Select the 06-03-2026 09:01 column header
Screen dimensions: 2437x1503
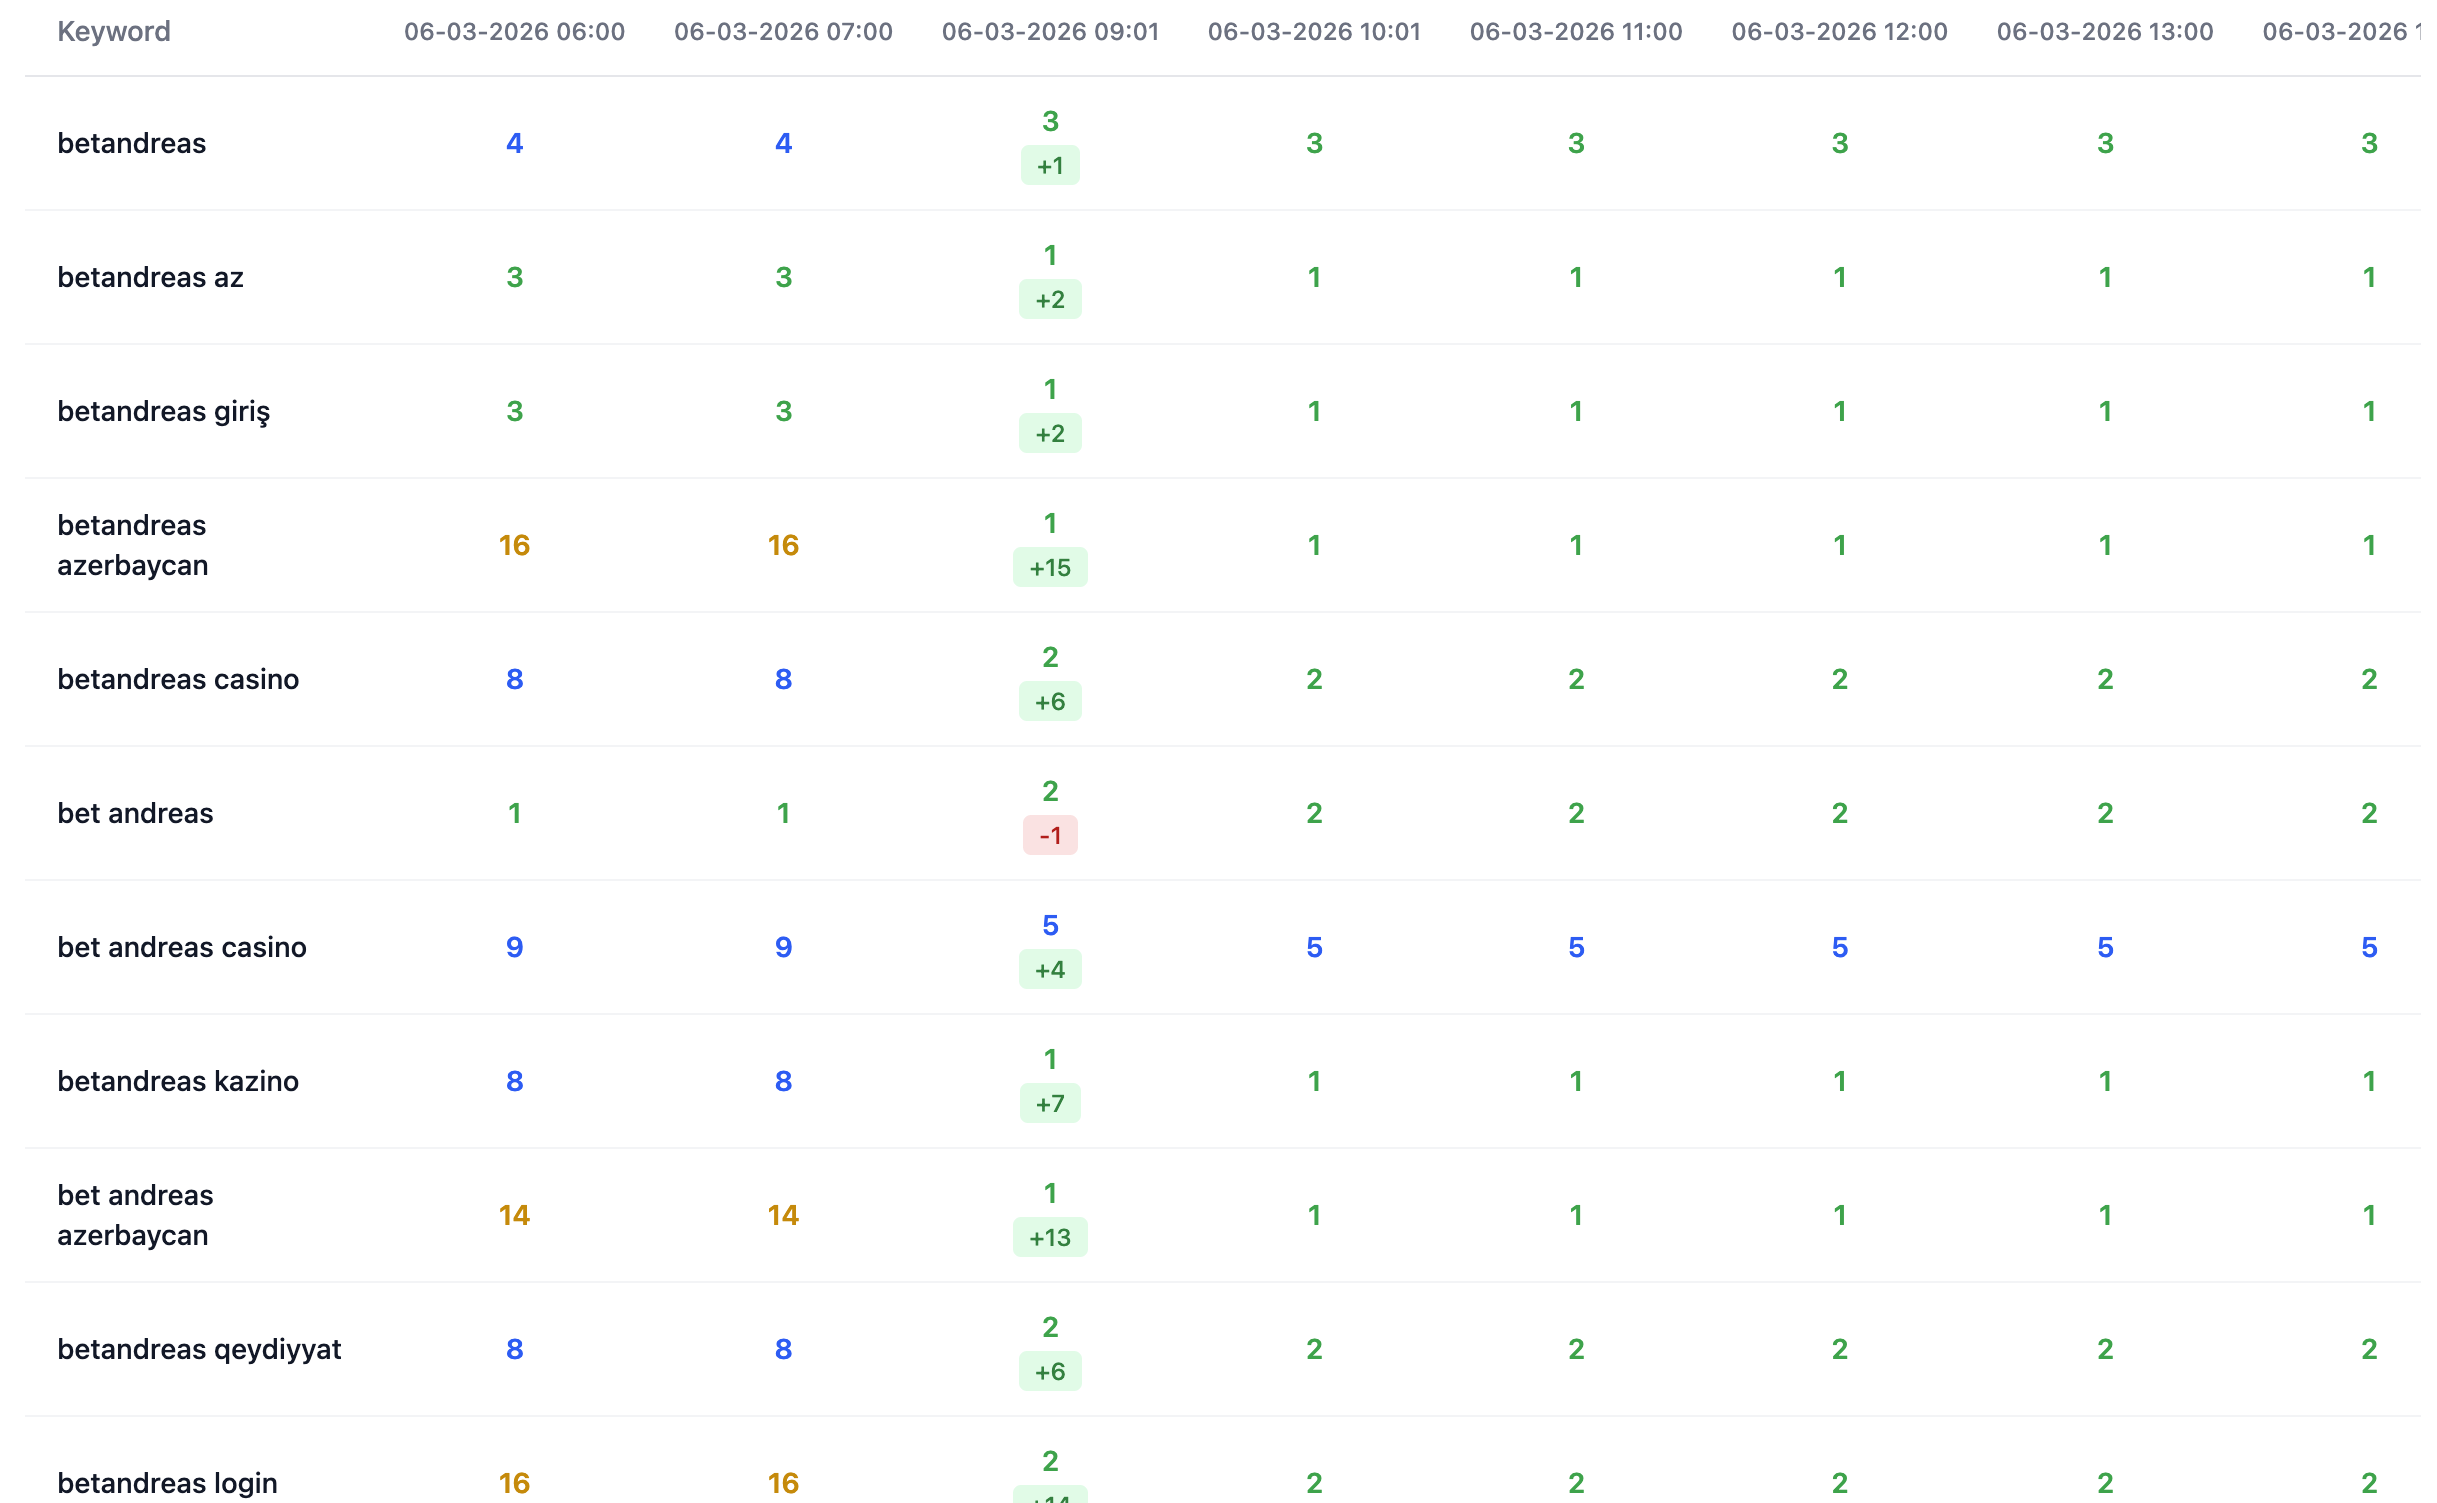tap(1050, 31)
